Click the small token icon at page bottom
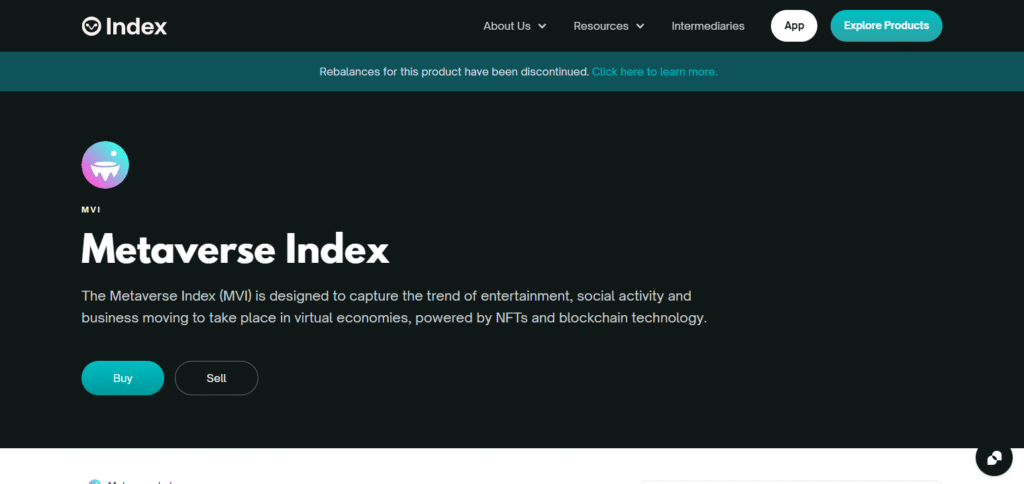1024x484 pixels. pos(95,481)
